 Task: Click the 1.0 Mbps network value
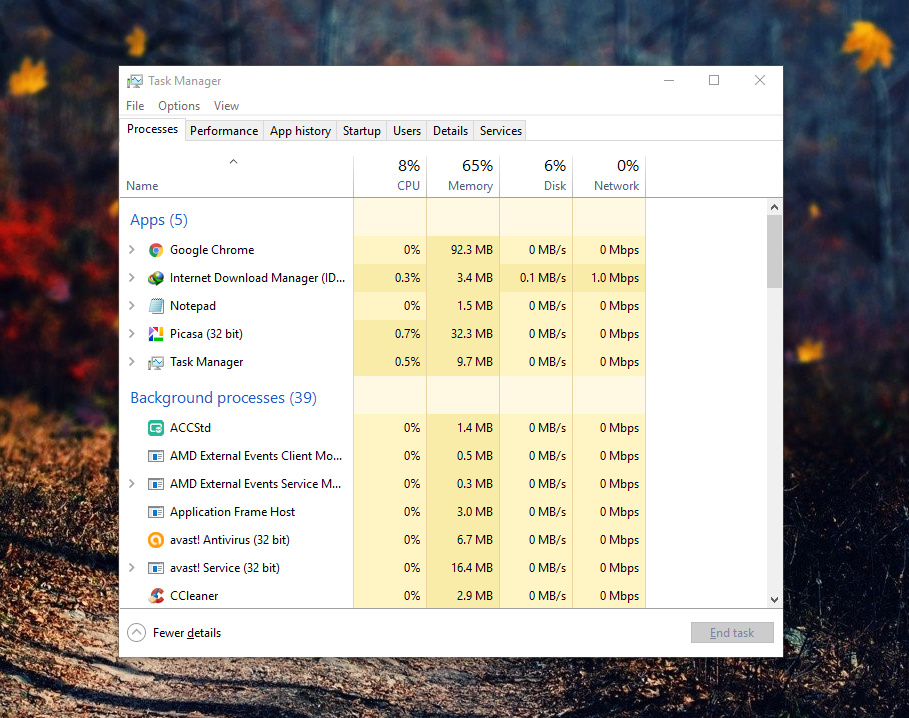(x=615, y=278)
